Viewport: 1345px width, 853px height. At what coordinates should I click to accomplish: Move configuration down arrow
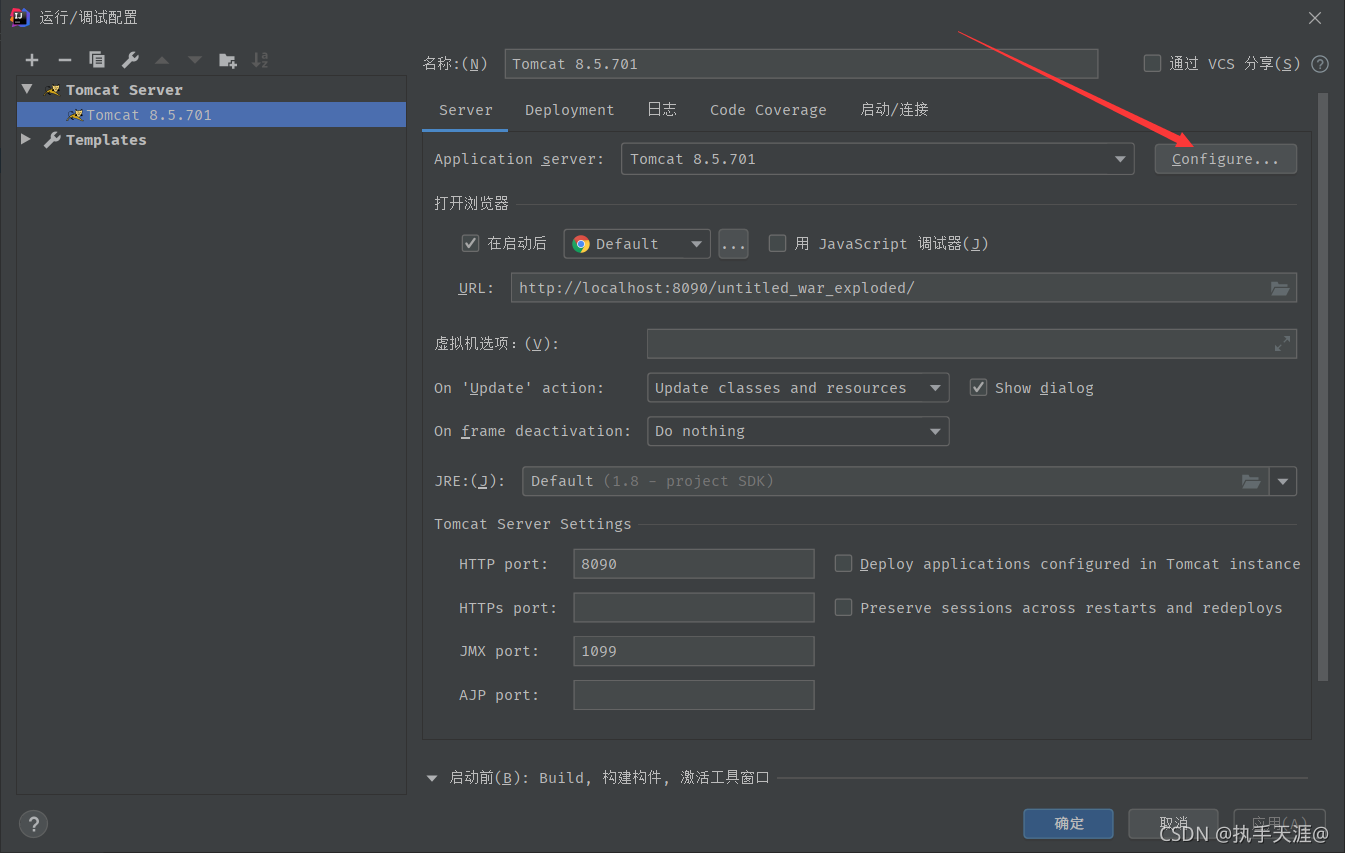(x=195, y=60)
